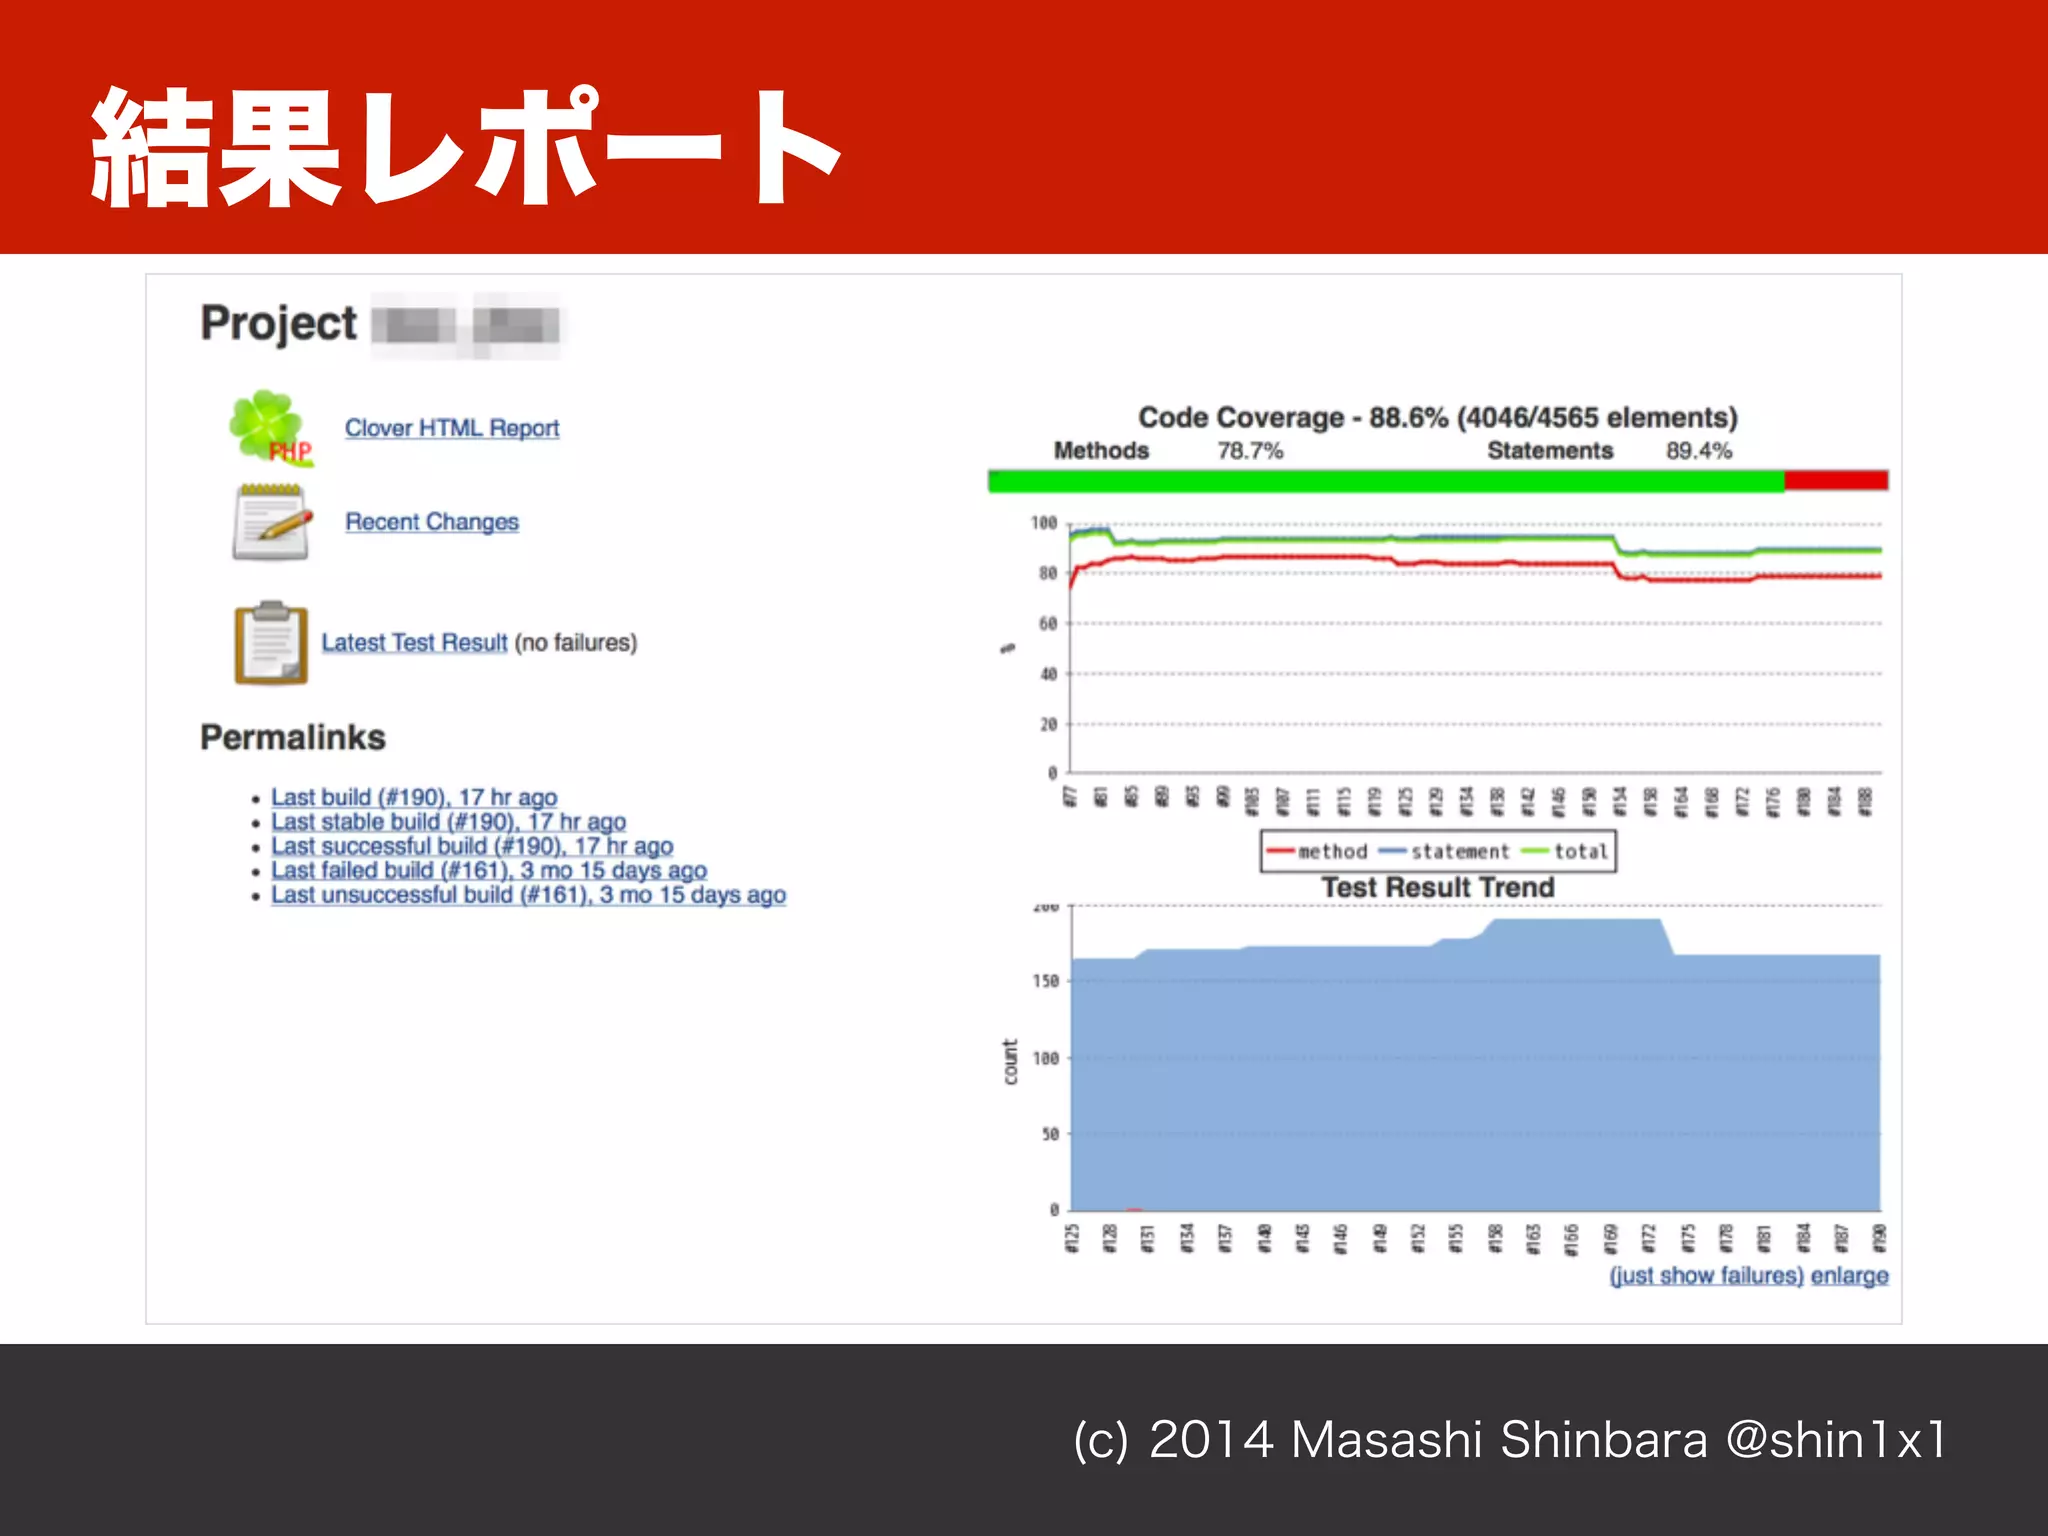
Task: Click the red portion of coverage bar
Action: (x=1836, y=481)
